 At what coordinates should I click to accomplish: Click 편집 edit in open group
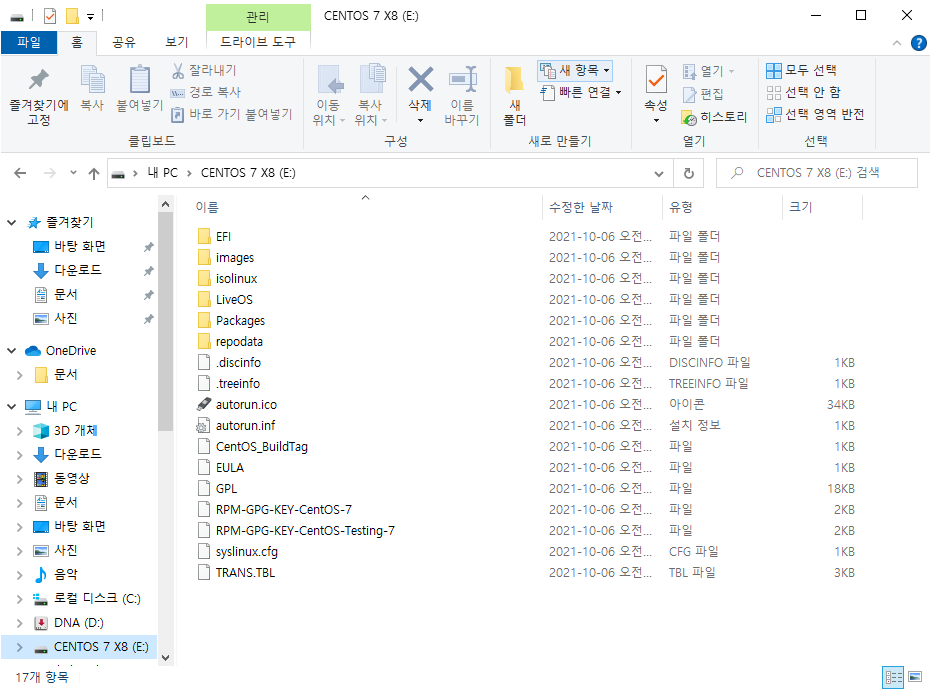point(704,94)
